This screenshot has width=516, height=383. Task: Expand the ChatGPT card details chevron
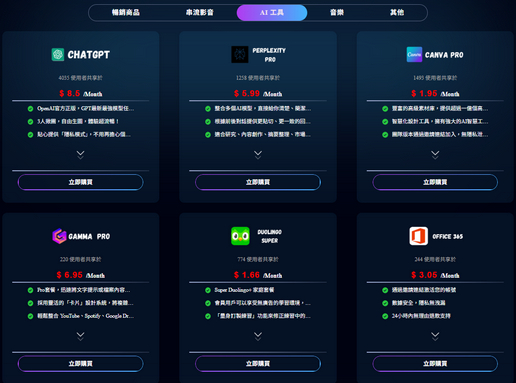(x=80, y=155)
